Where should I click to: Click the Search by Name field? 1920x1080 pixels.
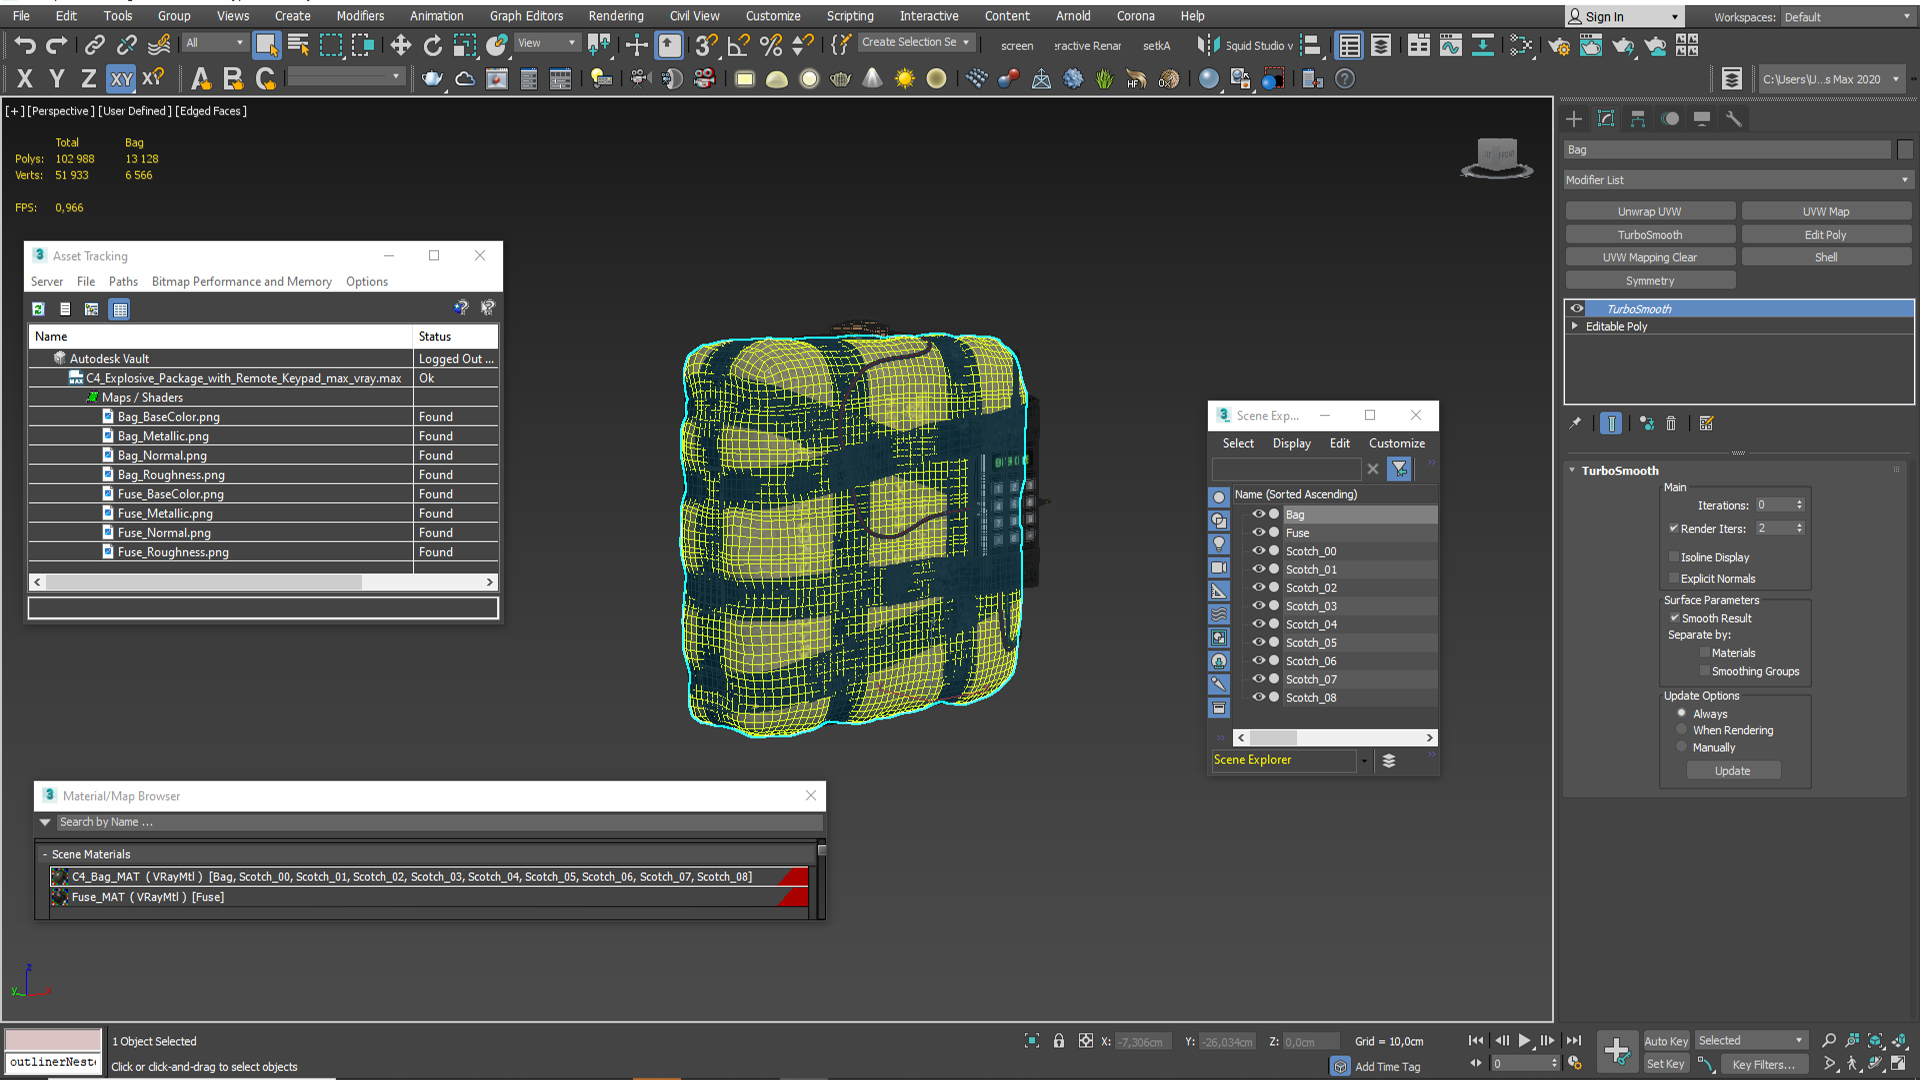(439, 822)
